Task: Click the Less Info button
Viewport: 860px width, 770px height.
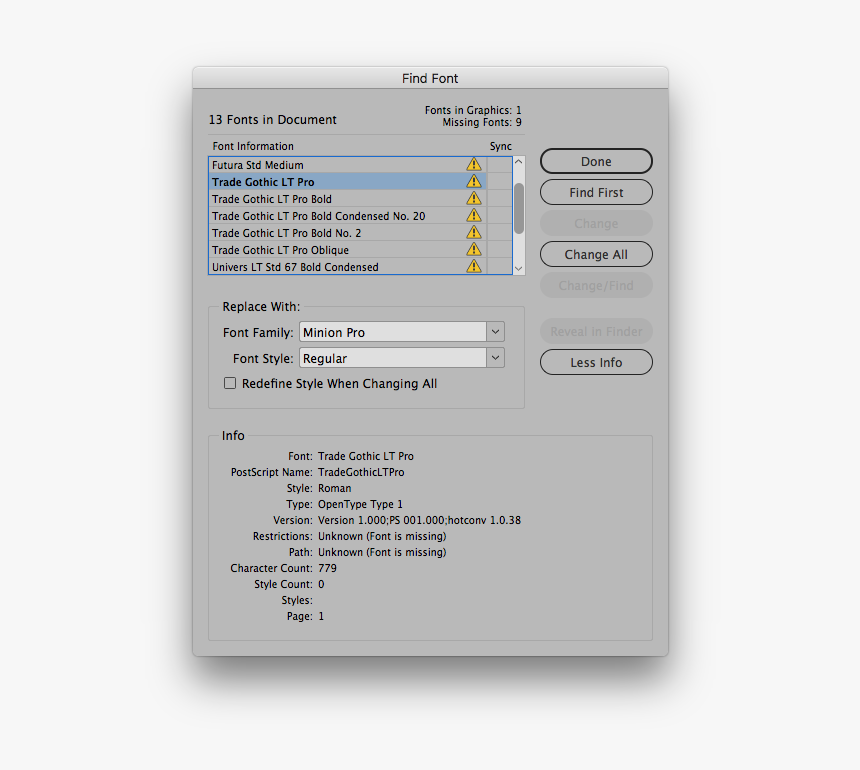Action: click(x=596, y=363)
